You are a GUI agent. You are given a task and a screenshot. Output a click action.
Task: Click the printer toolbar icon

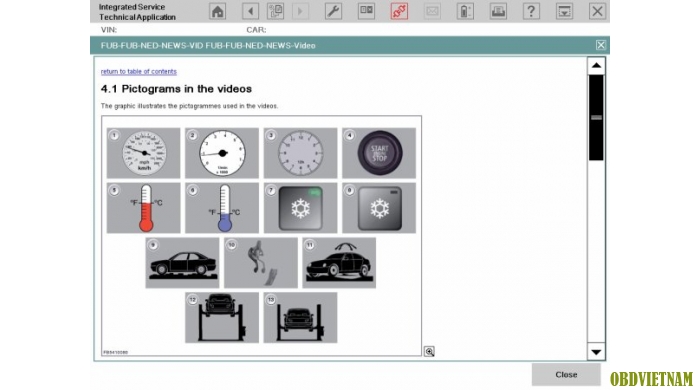click(x=498, y=11)
